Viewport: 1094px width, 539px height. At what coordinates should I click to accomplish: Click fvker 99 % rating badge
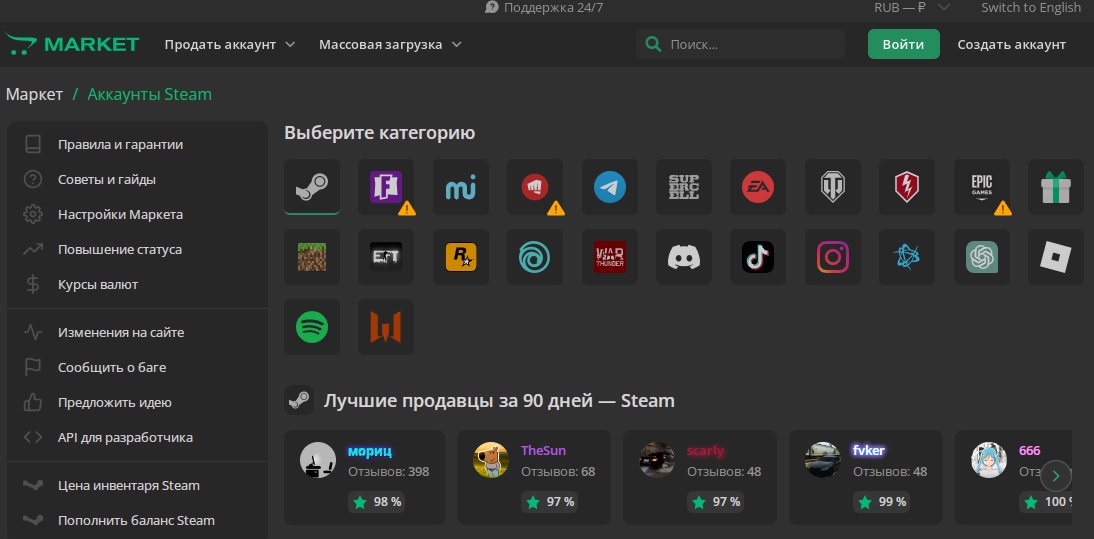click(883, 501)
